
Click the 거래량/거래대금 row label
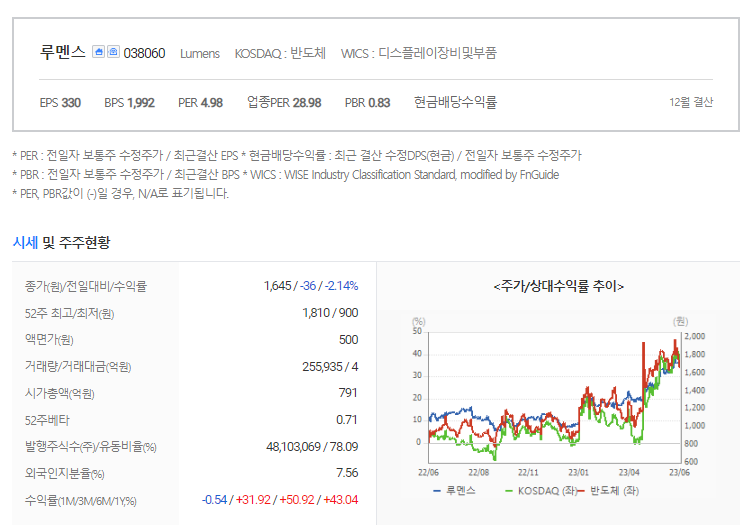pyautogui.click(x=78, y=367)
